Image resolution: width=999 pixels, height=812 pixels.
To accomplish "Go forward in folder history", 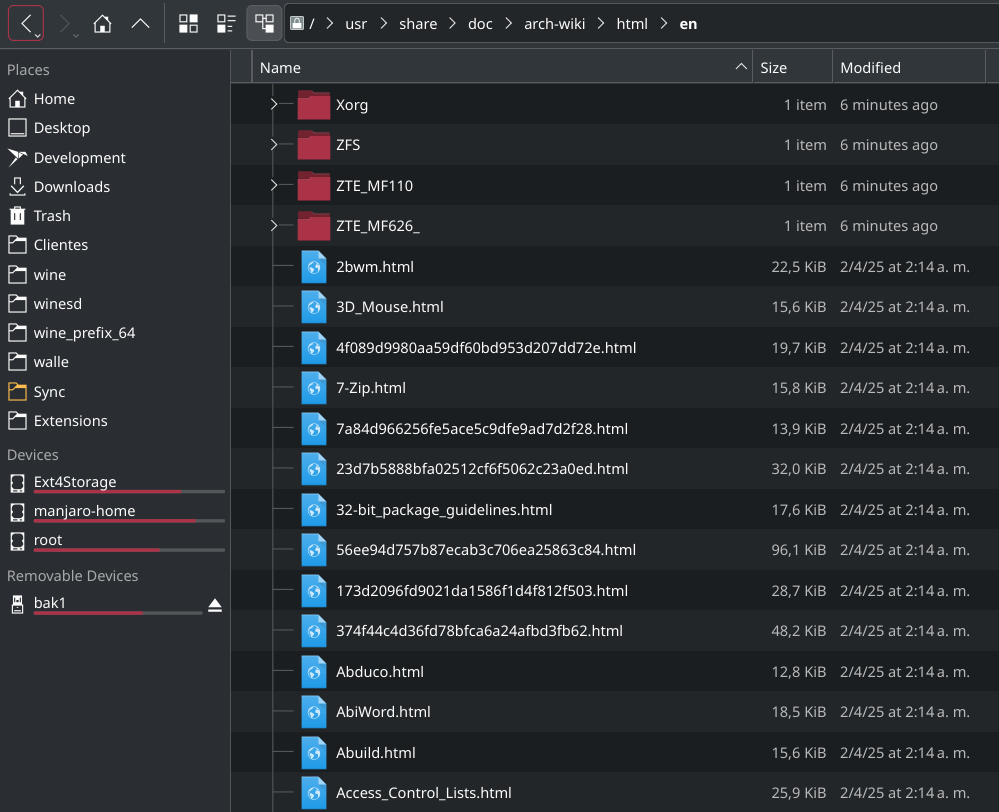I will click(x=64, y=24).
